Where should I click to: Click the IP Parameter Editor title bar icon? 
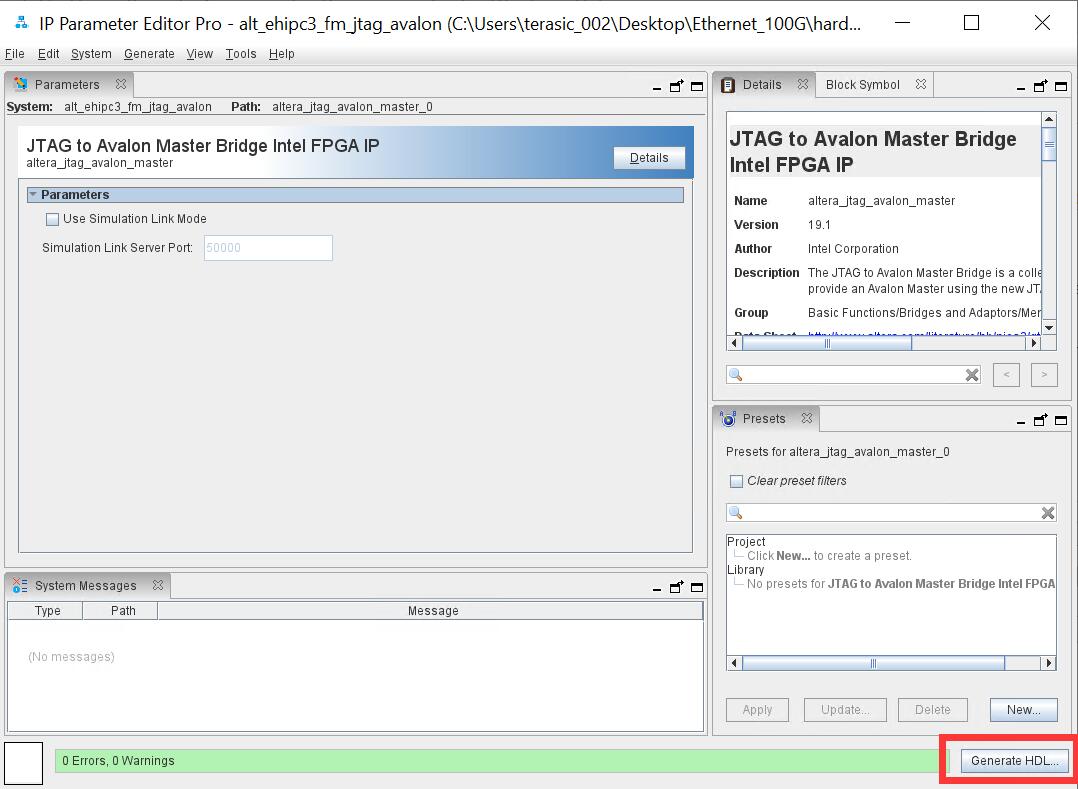(21, 23)
